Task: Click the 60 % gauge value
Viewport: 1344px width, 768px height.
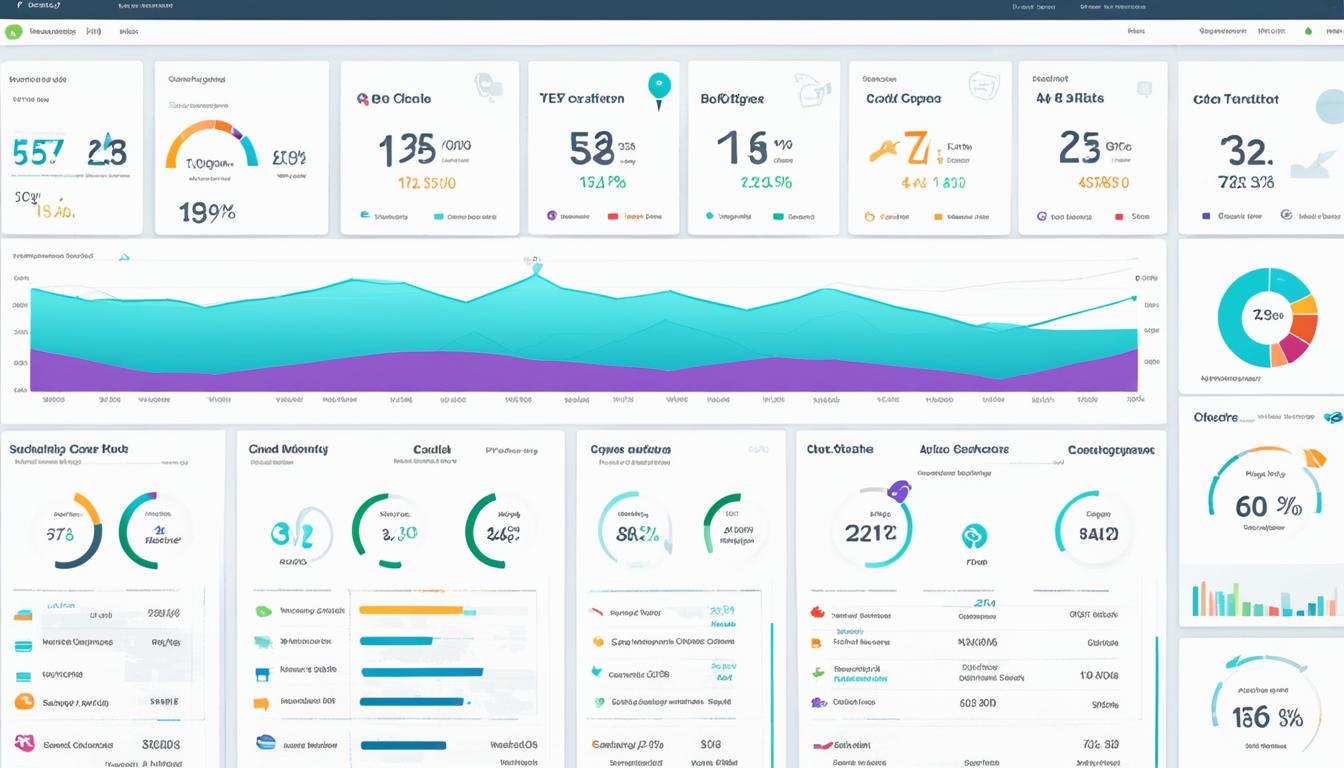Action: pyautogui.click(x=1269, y=506)
